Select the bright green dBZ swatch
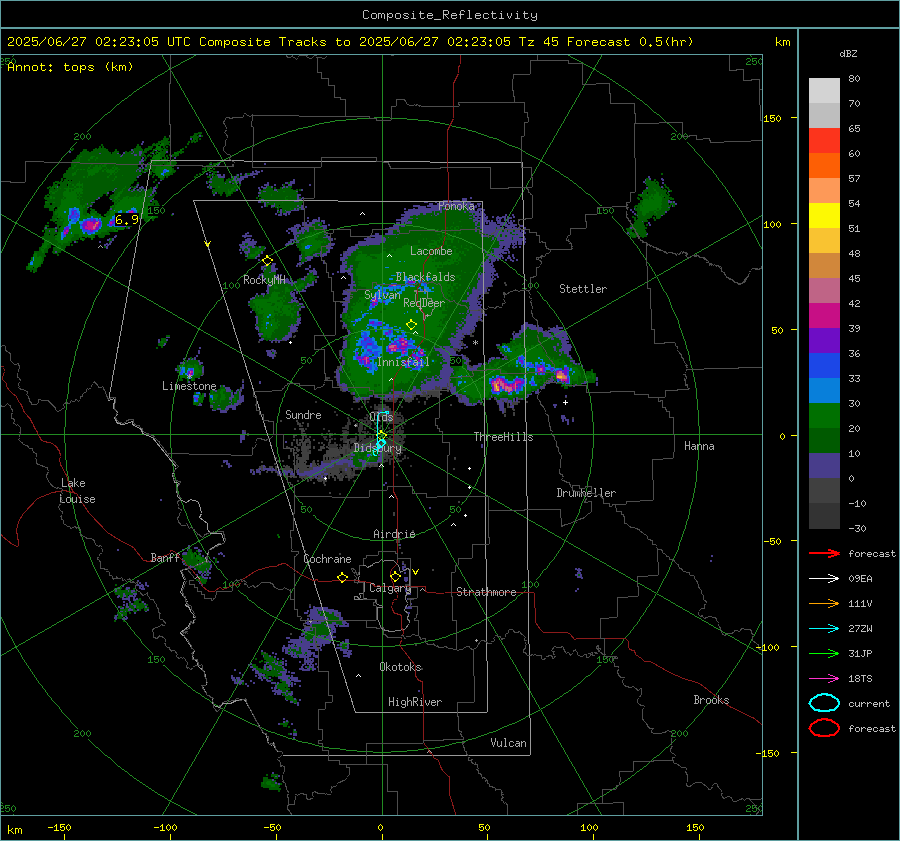Image resolution: width=900 pixels, height=841 pixels. tap(824, 416)
